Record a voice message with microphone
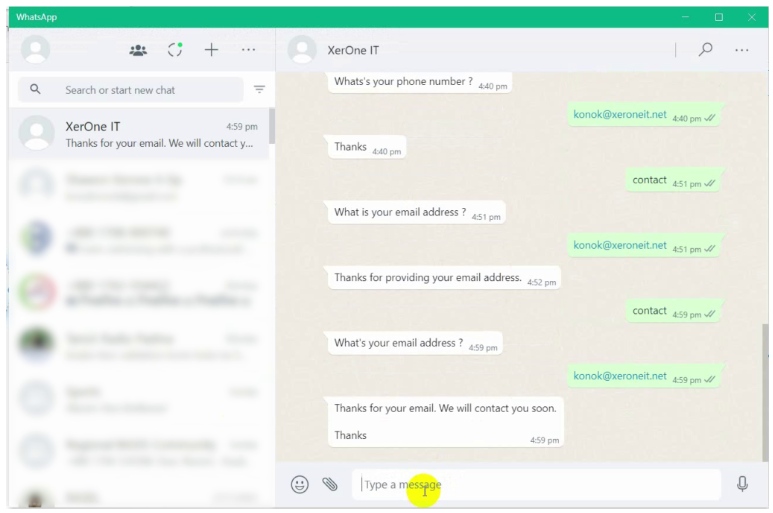 coord(742,484)
